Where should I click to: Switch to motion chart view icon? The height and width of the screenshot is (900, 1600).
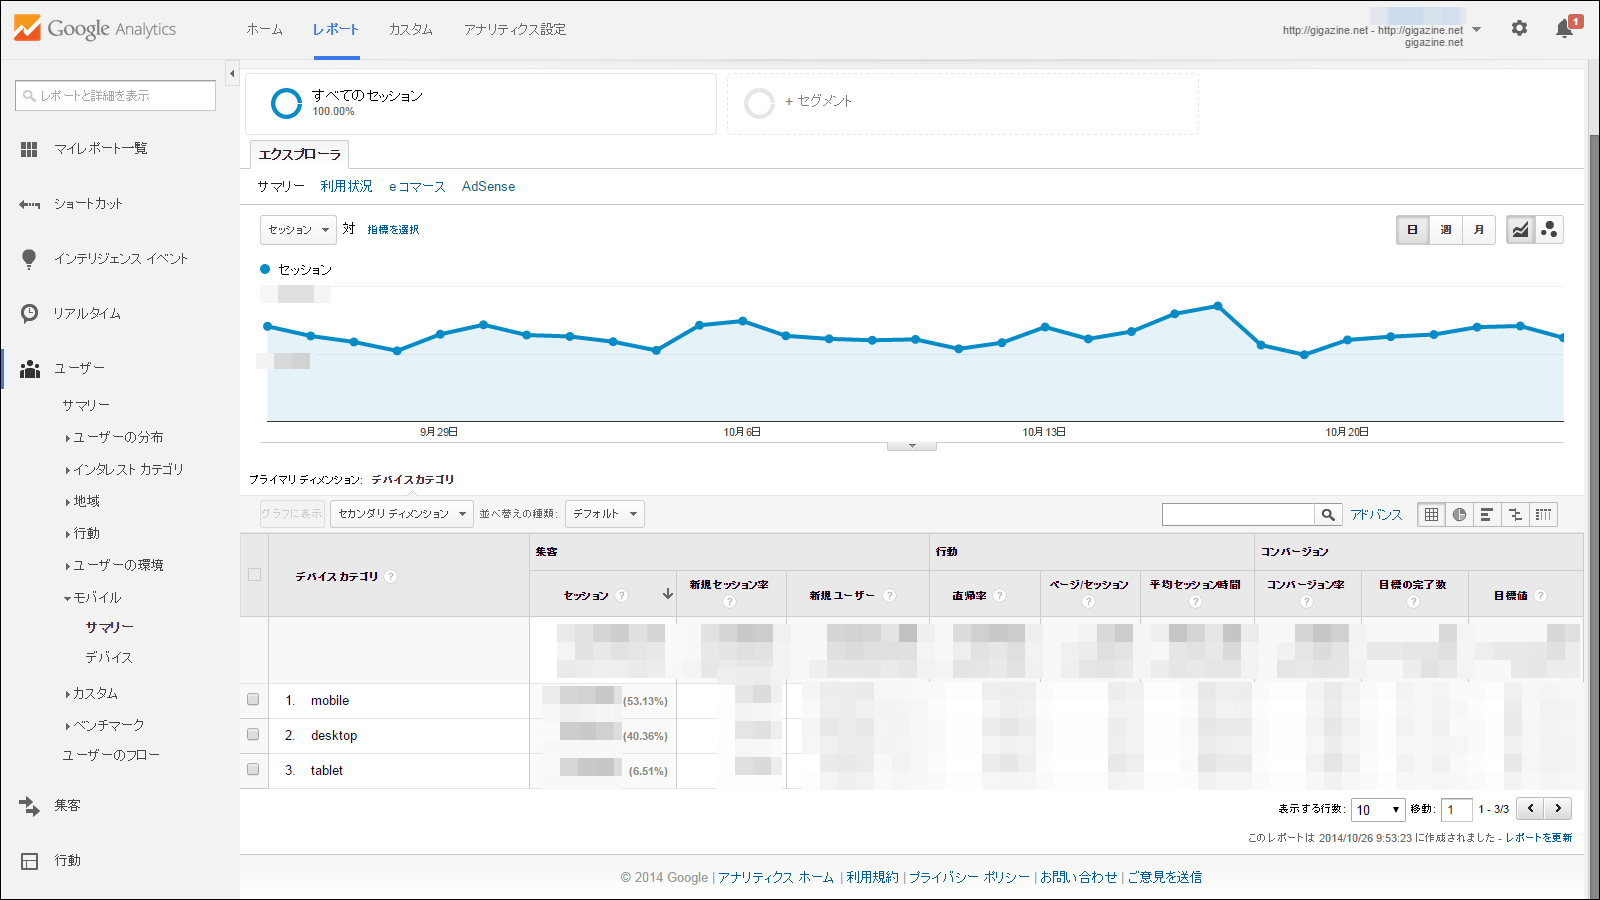[1549, 230]
